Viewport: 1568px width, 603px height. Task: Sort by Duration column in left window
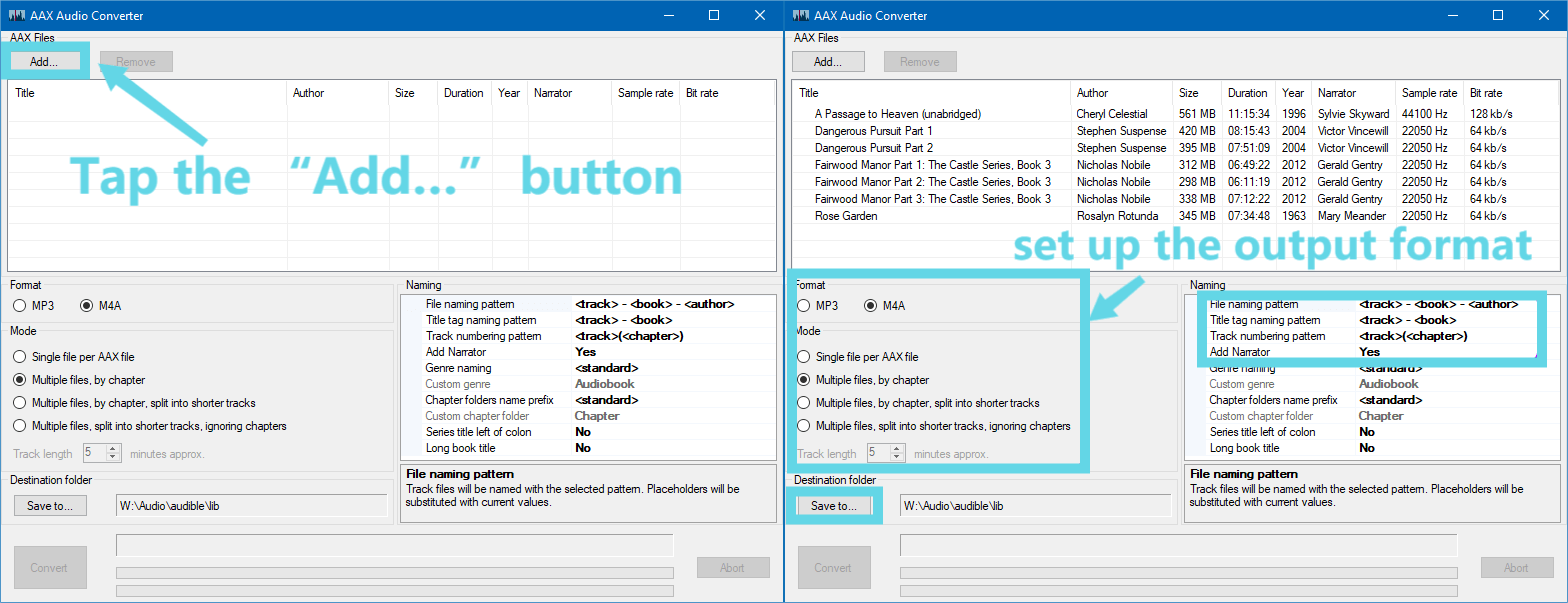pos(465,93)
